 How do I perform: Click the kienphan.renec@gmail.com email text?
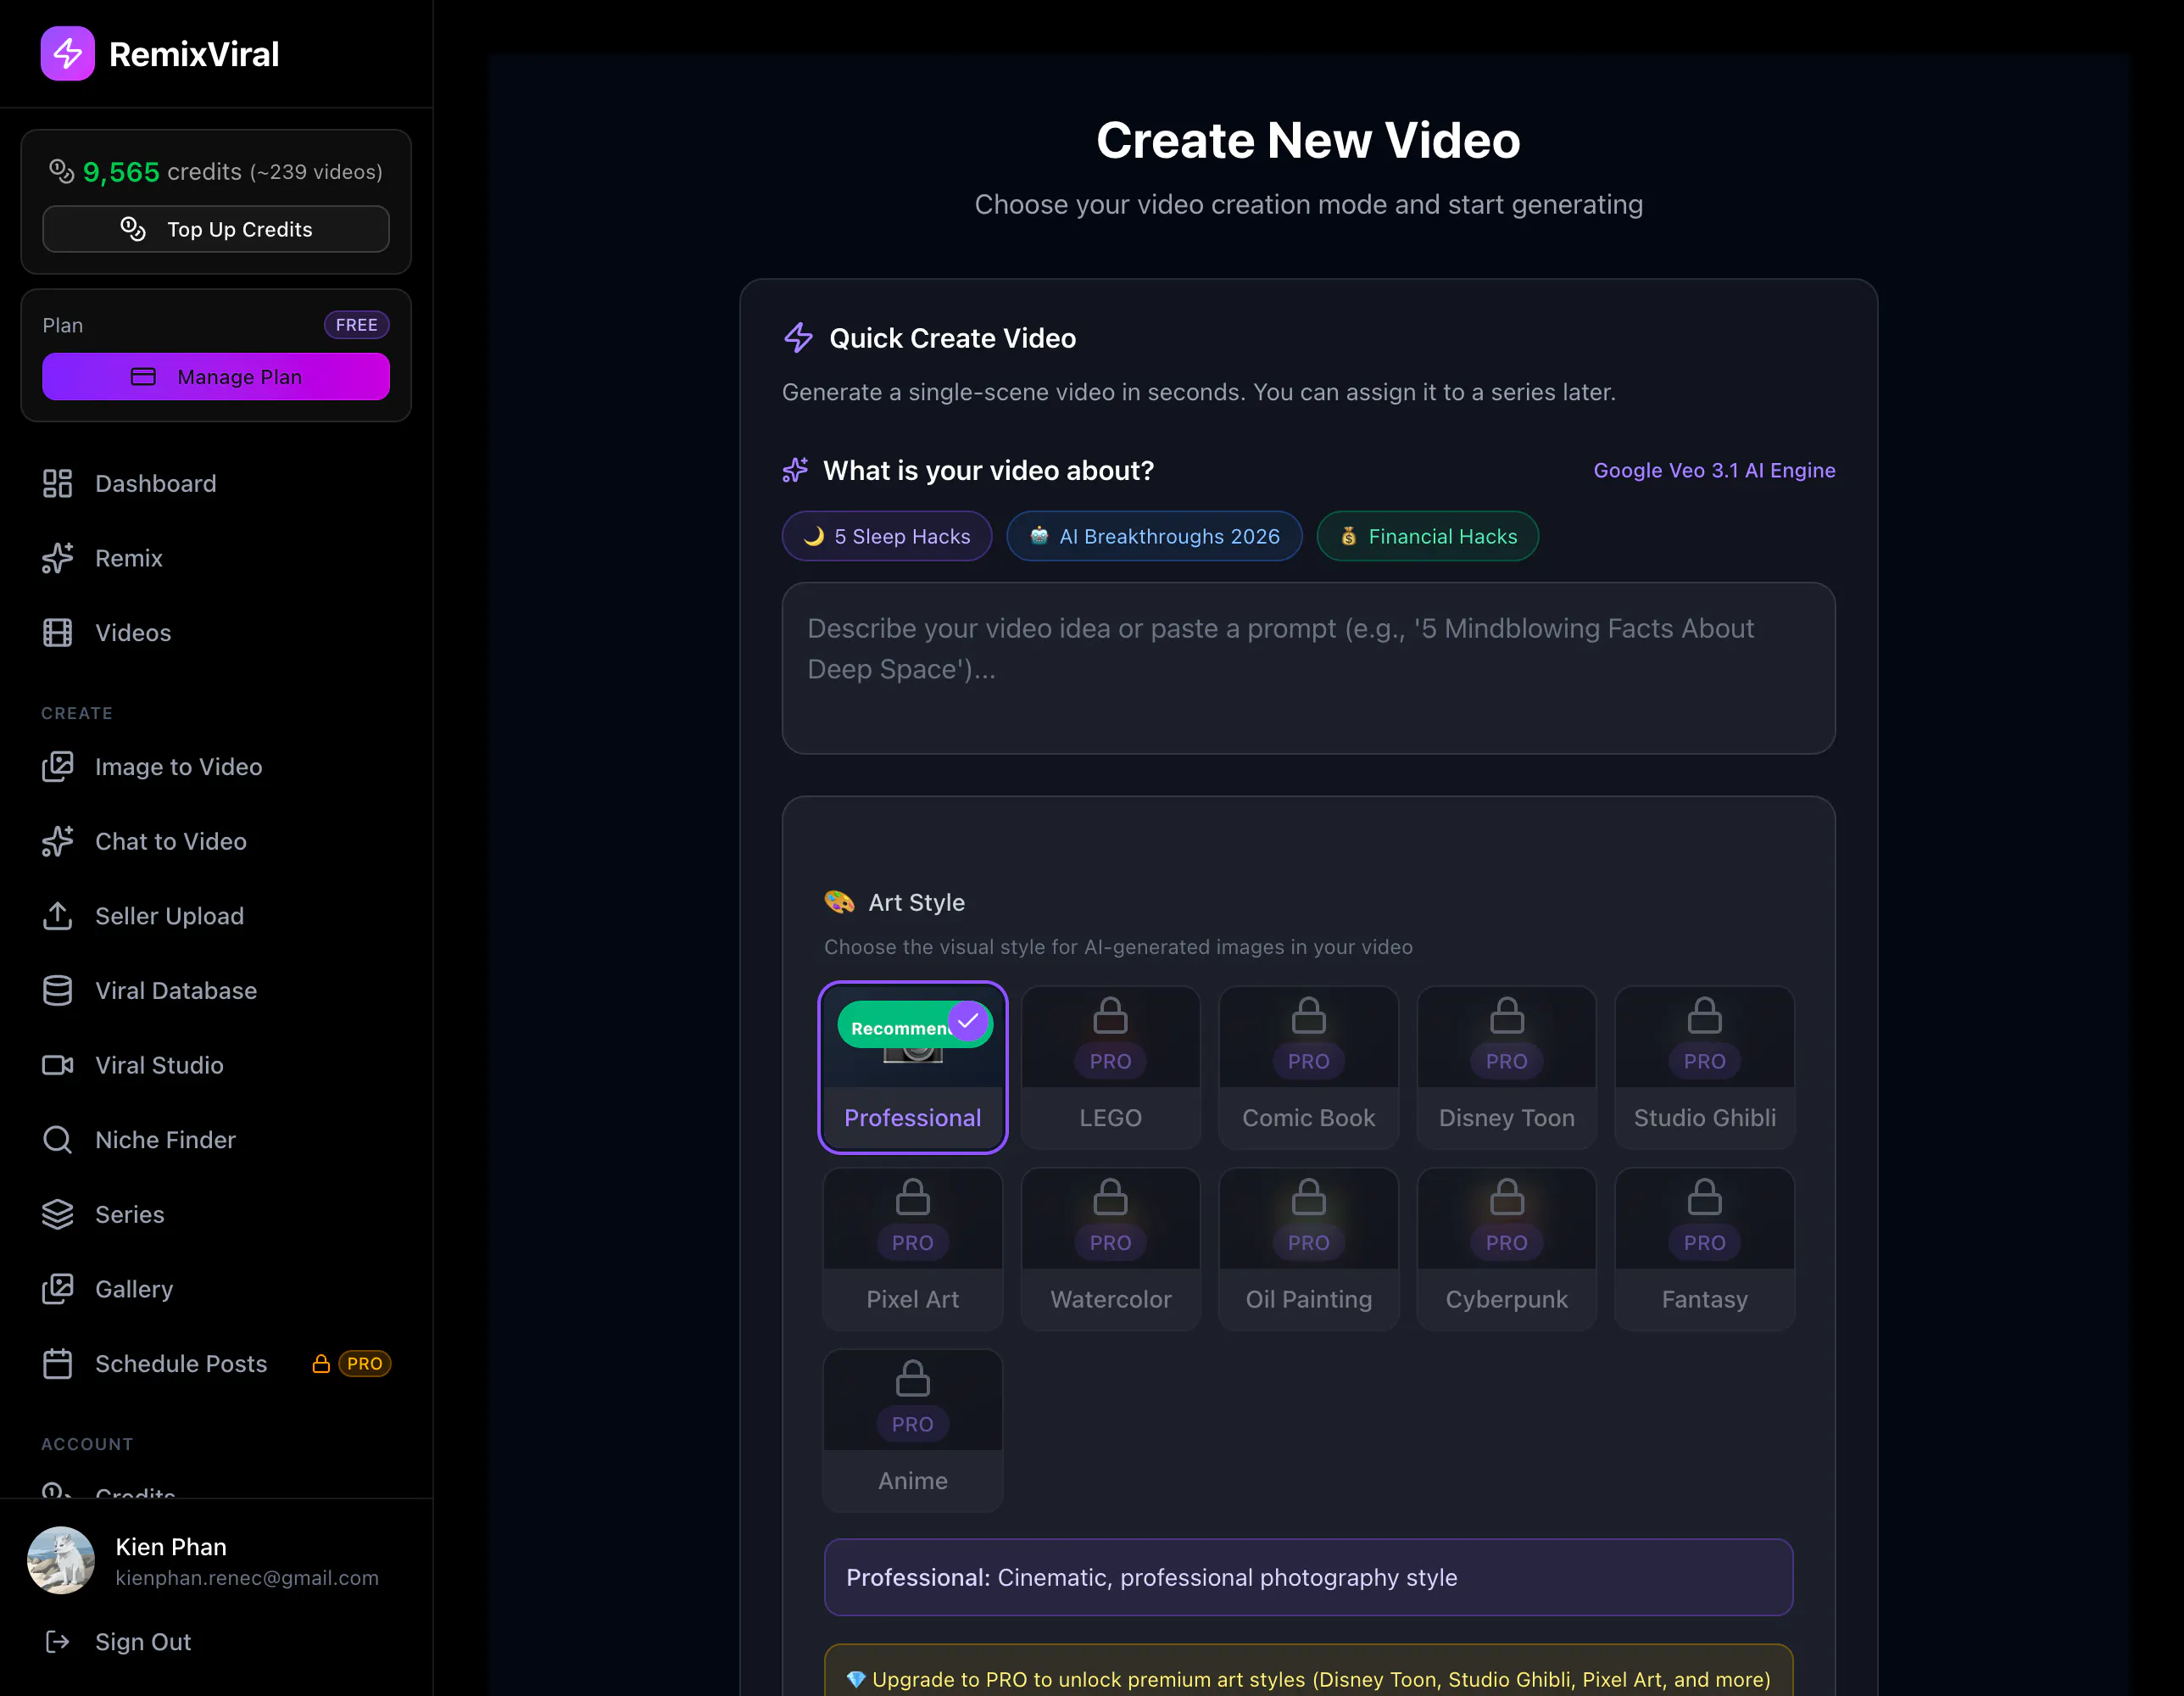[247, 1577]
